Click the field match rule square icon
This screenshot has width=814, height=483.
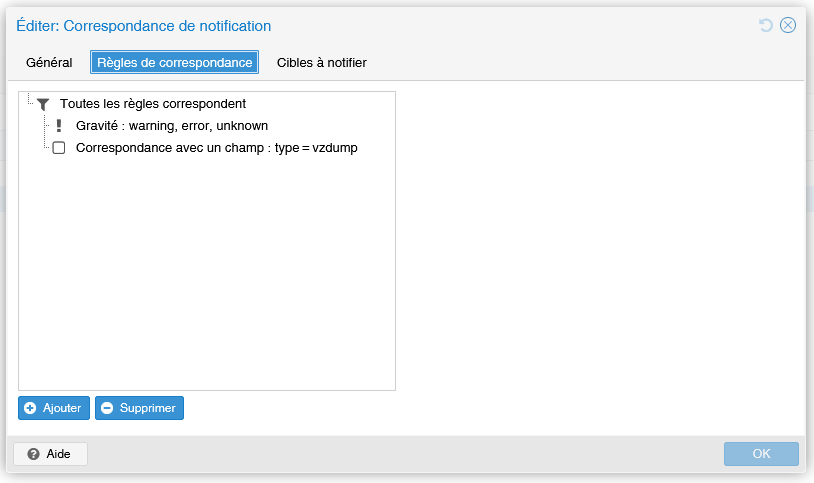point(59,148)
